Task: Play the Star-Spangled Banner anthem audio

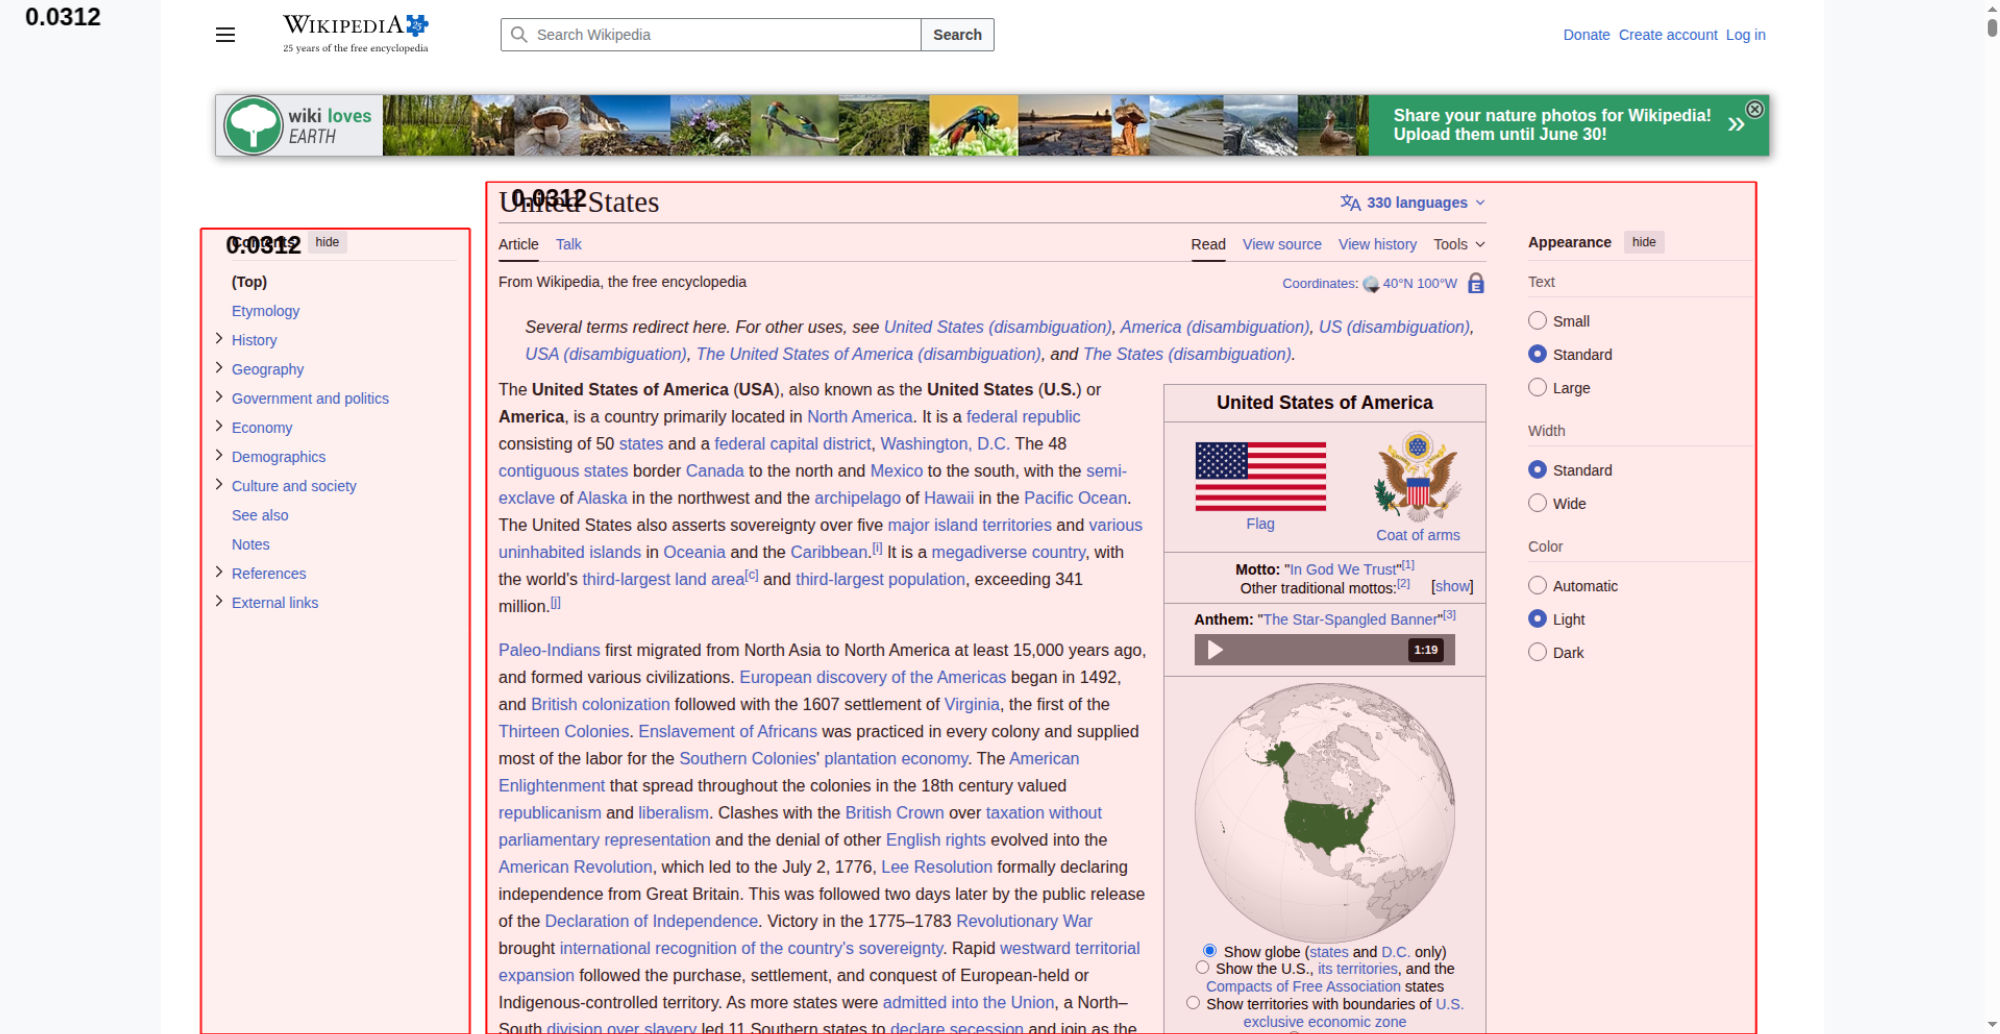Action: [1214, 650]
